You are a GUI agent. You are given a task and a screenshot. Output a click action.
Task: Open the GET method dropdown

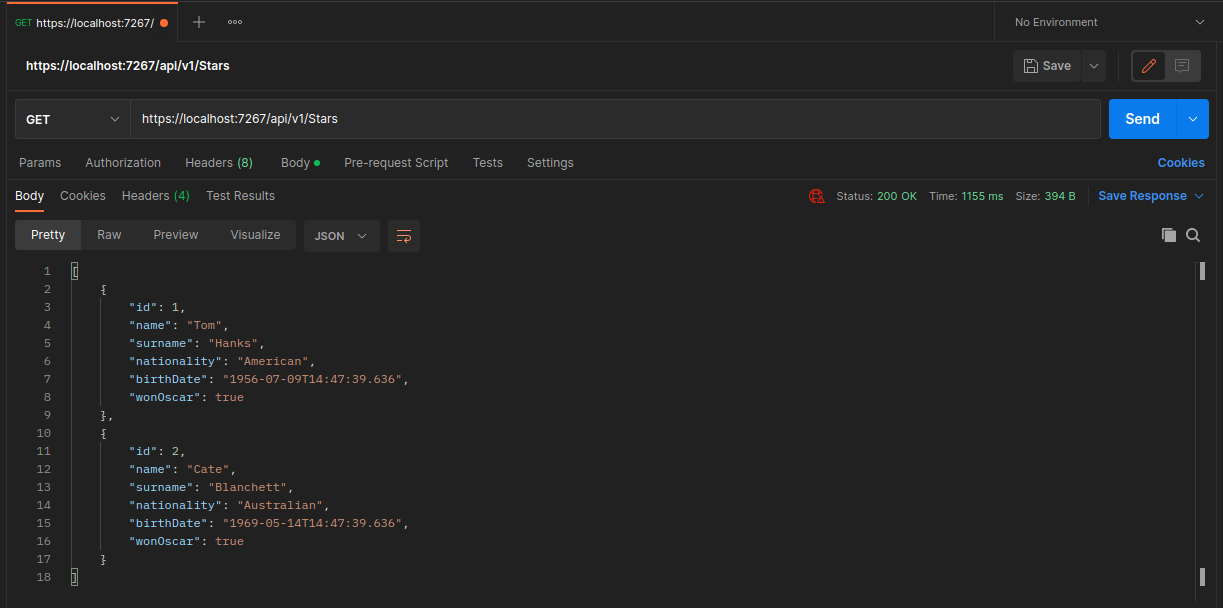click(x=73, y=119)
